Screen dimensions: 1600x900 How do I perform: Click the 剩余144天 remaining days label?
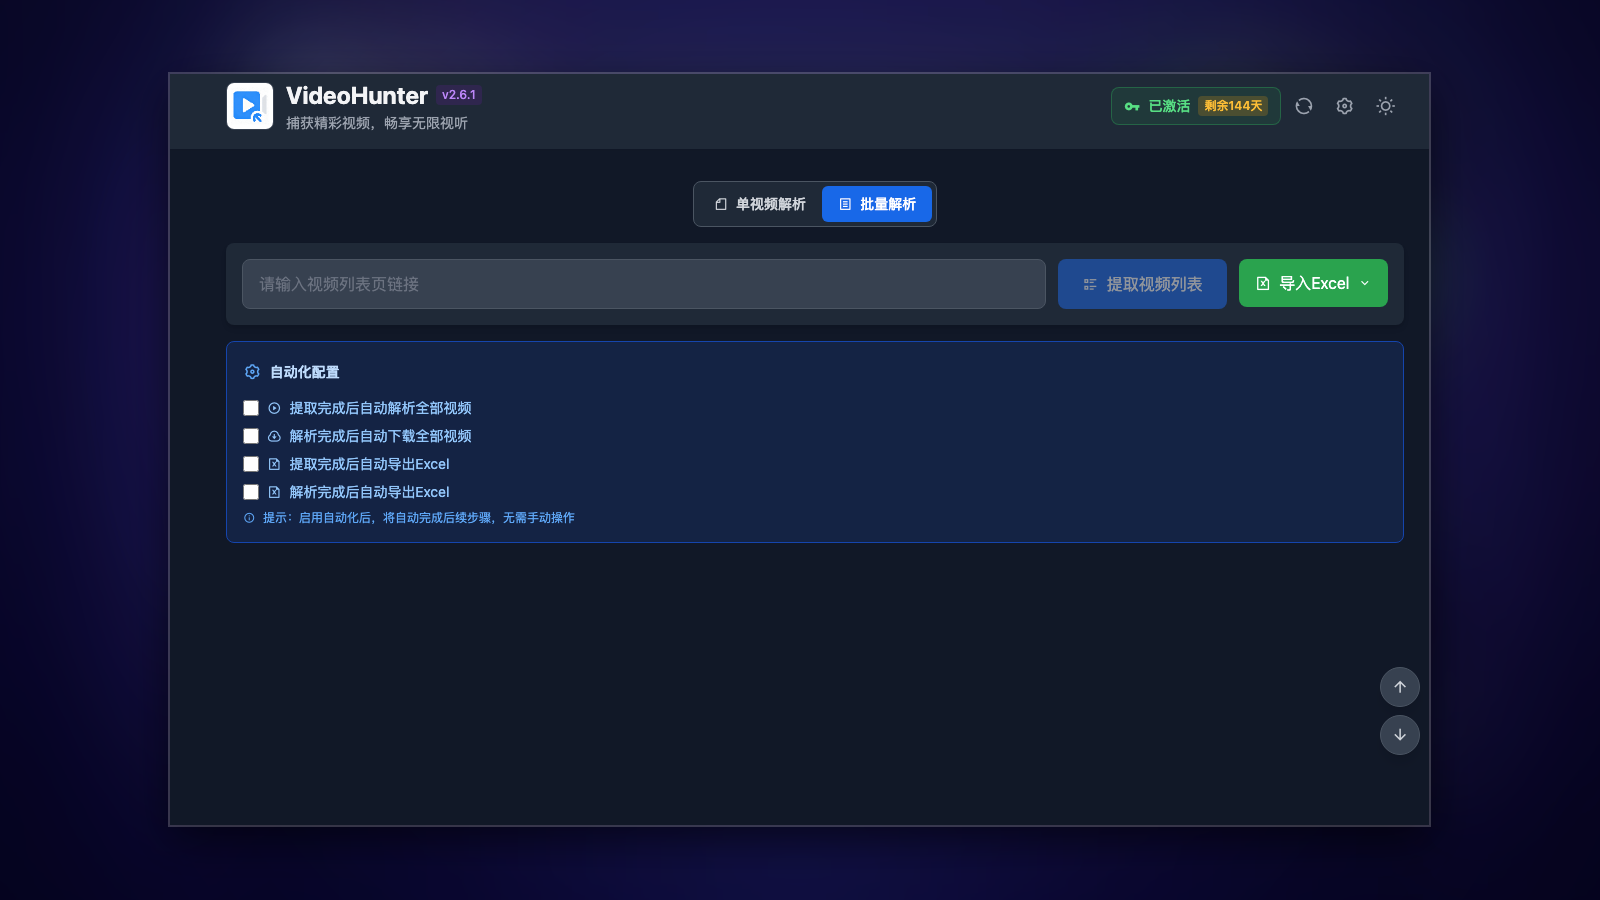(x=1233, y=106)
